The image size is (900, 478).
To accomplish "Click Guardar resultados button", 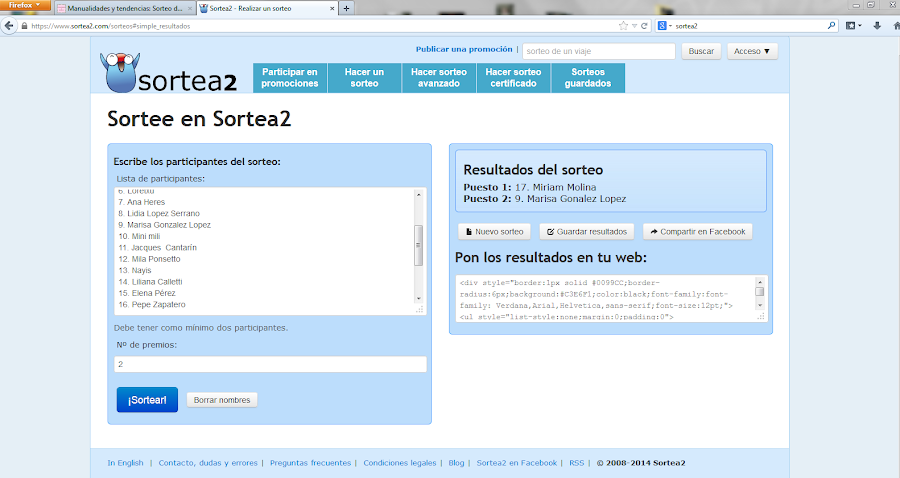I will pos(587,232).
